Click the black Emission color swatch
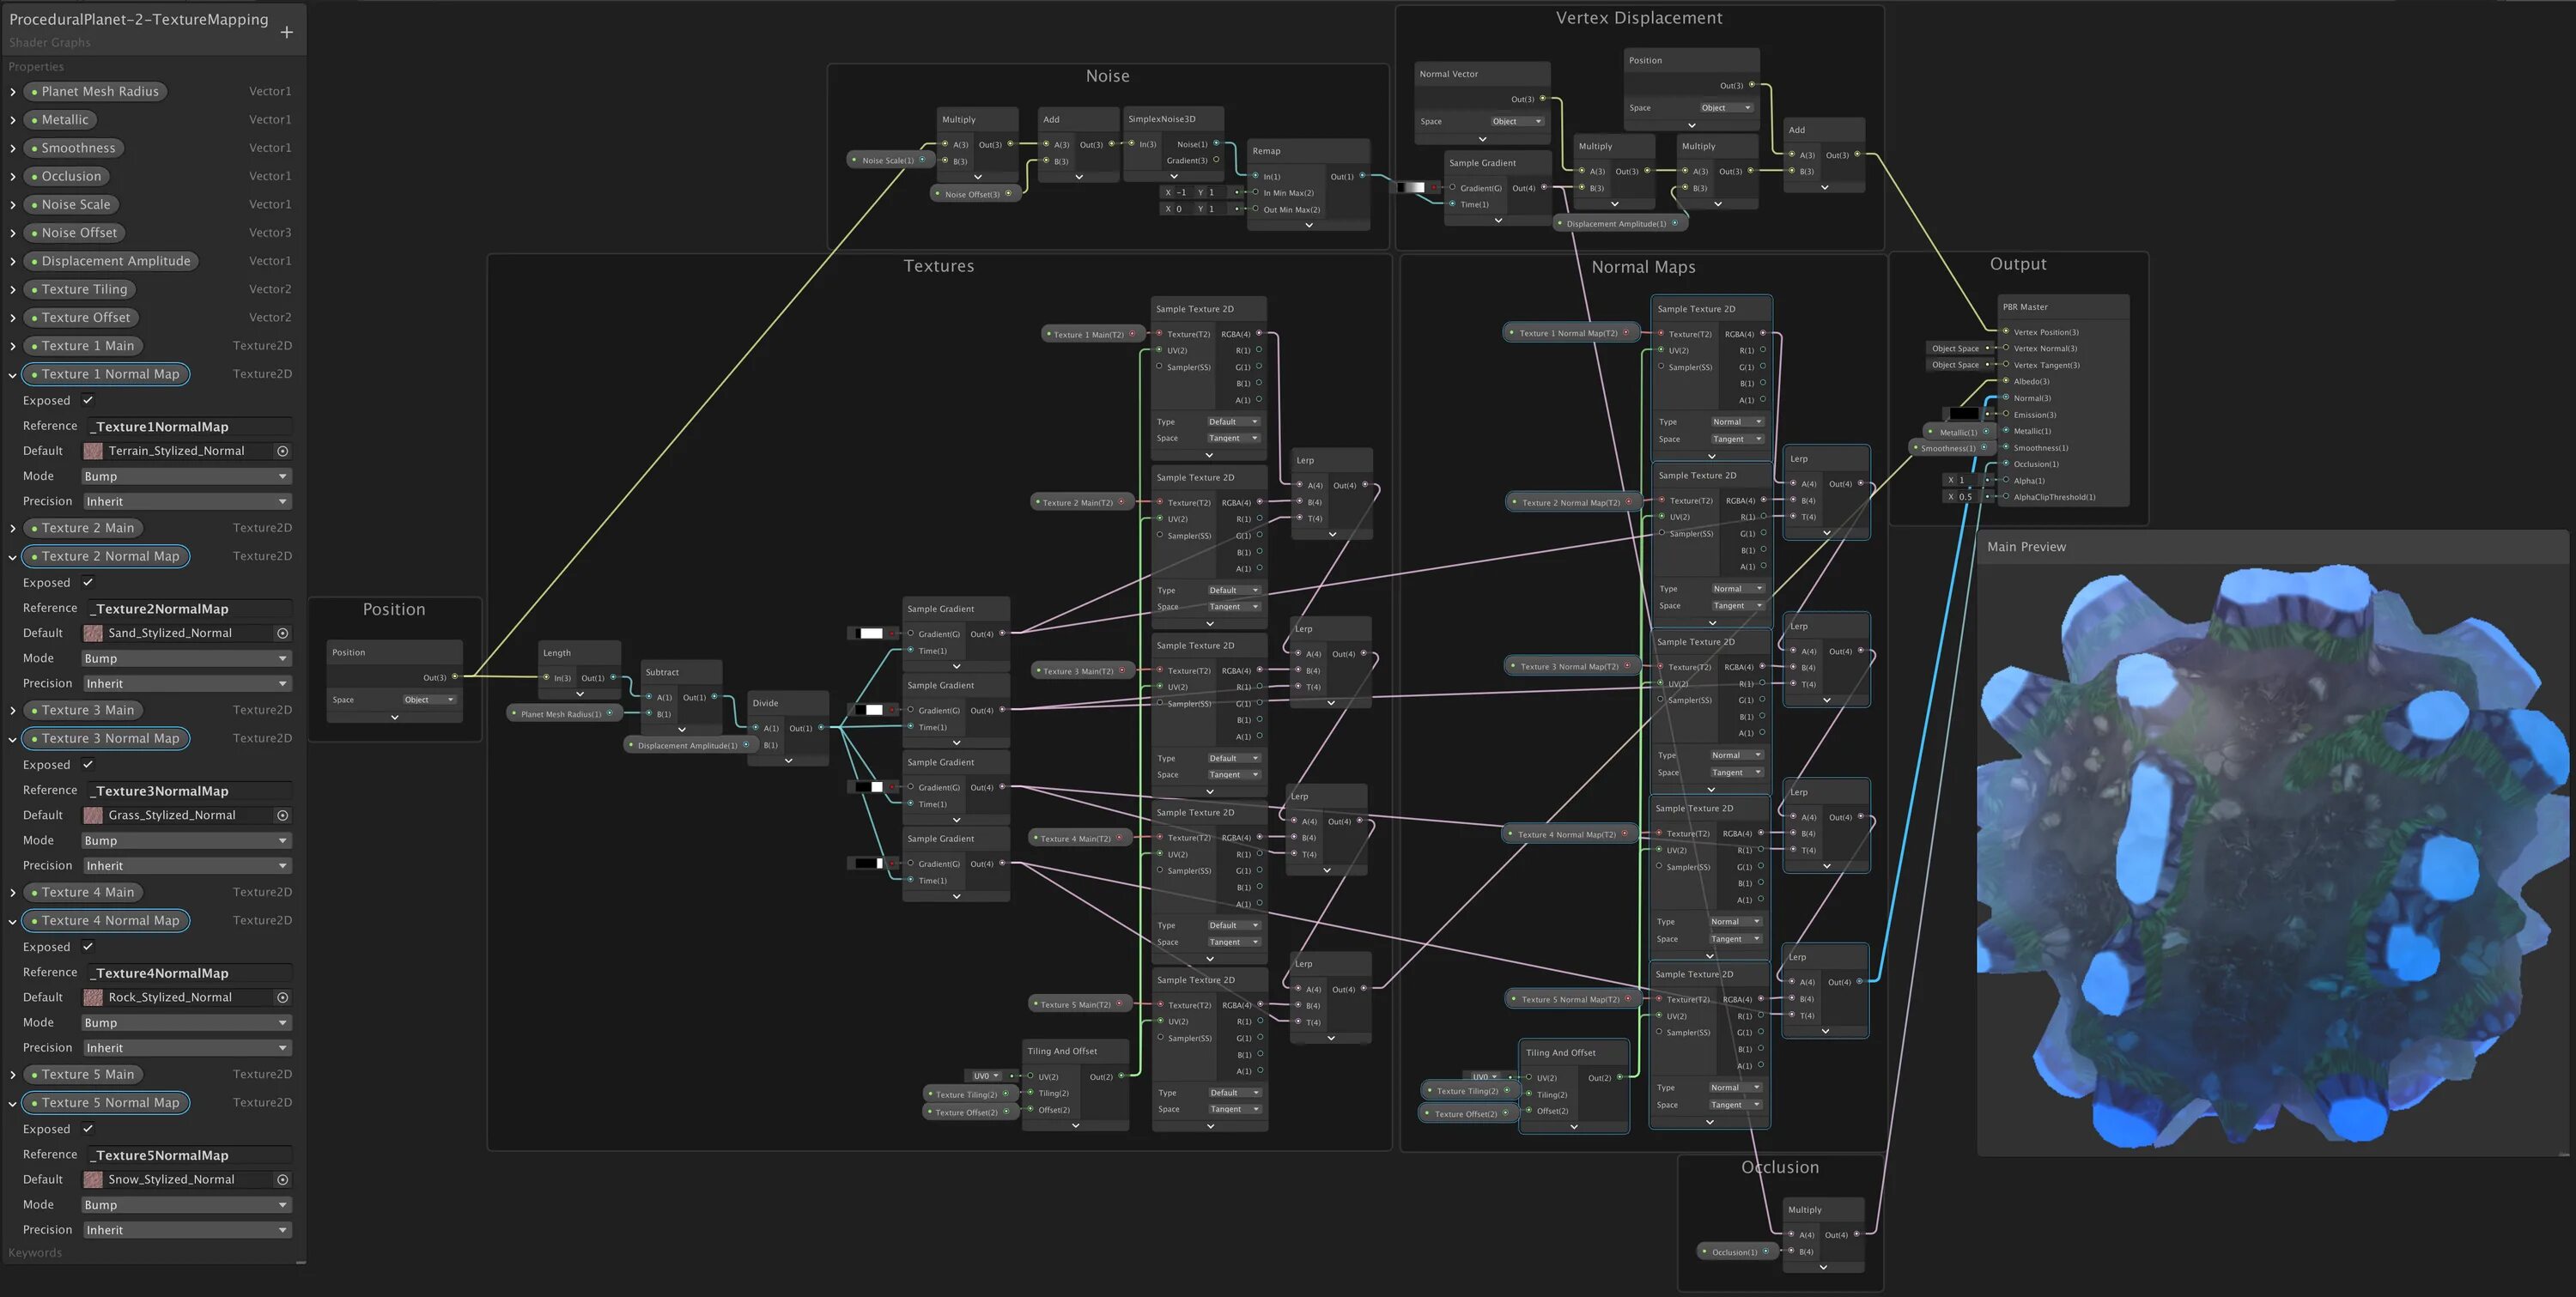Viewport: 2576px width, 1297px height. (1963, 414)
